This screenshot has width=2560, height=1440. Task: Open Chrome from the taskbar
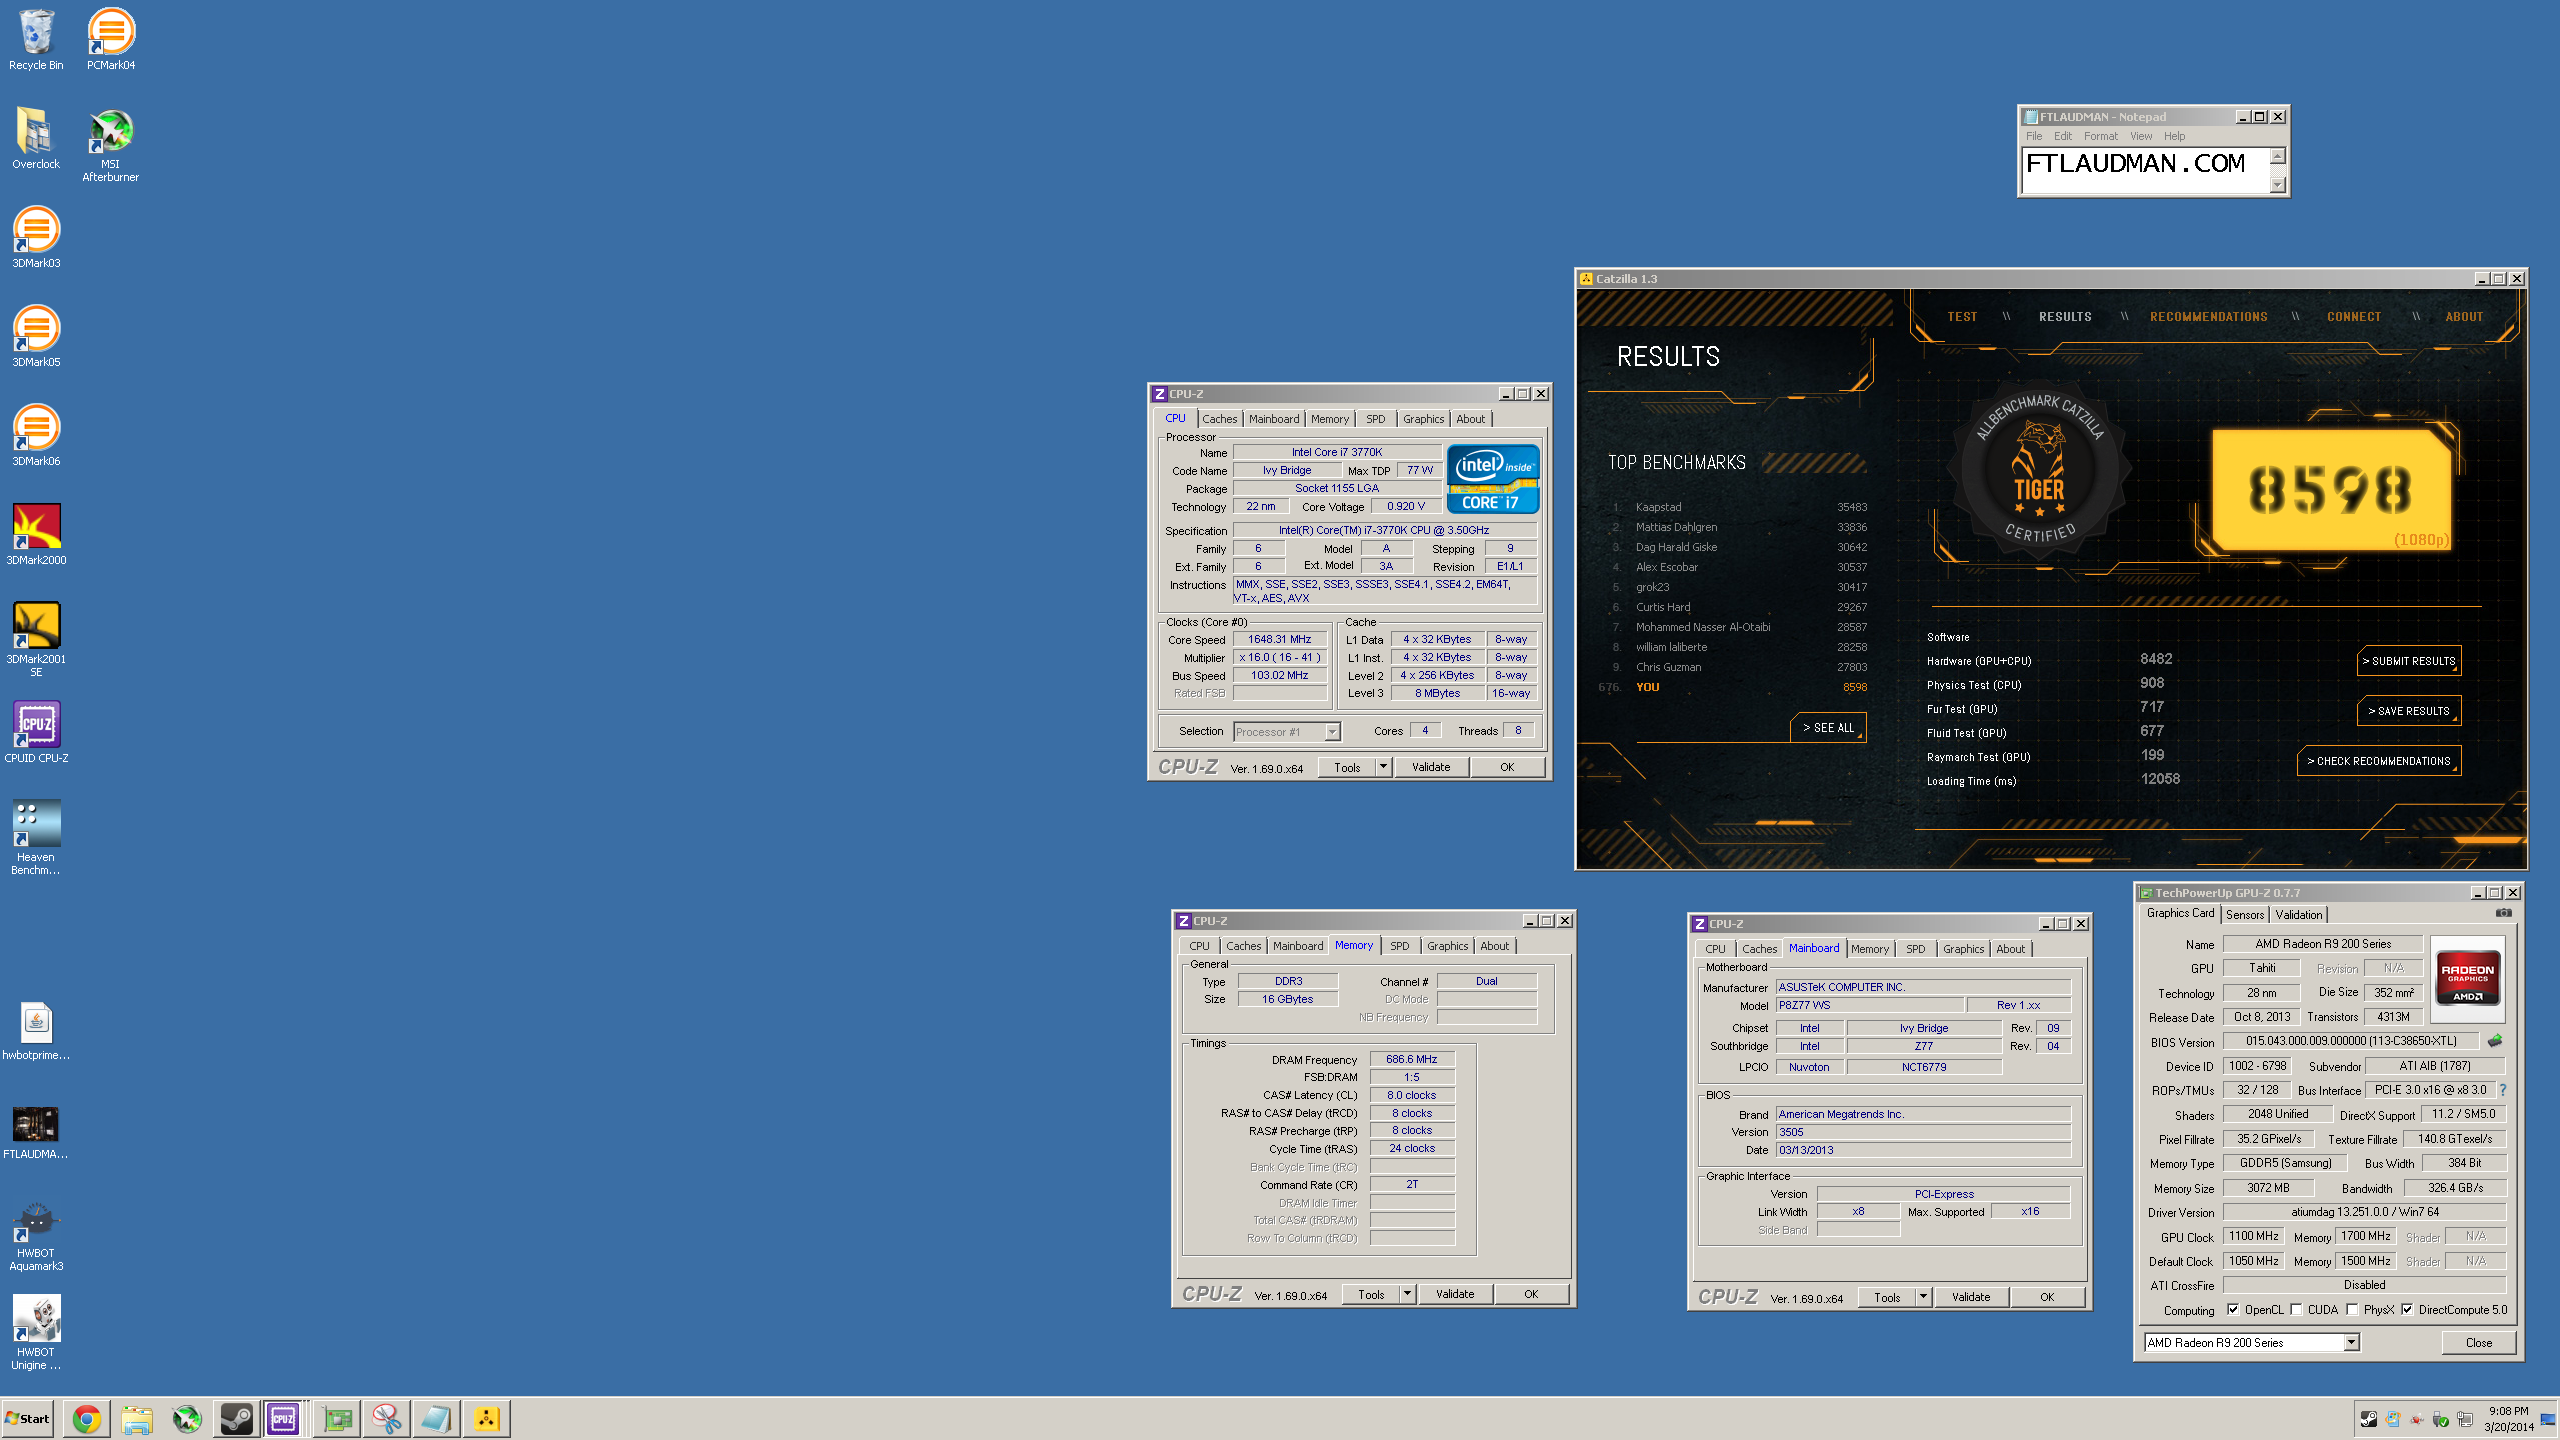87,1419
